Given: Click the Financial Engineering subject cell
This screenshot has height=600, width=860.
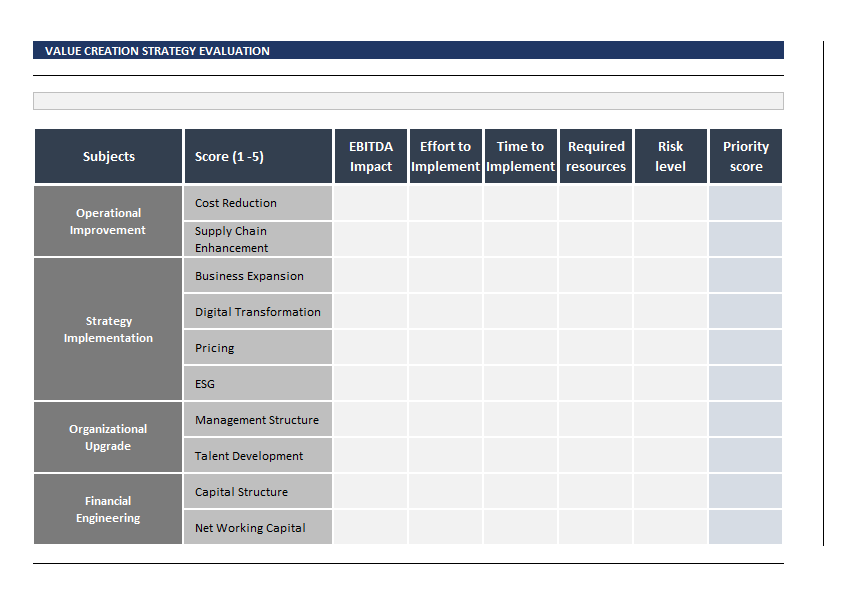Looking at the screenshot, I should pyautogui.click(x=108, y=509).
